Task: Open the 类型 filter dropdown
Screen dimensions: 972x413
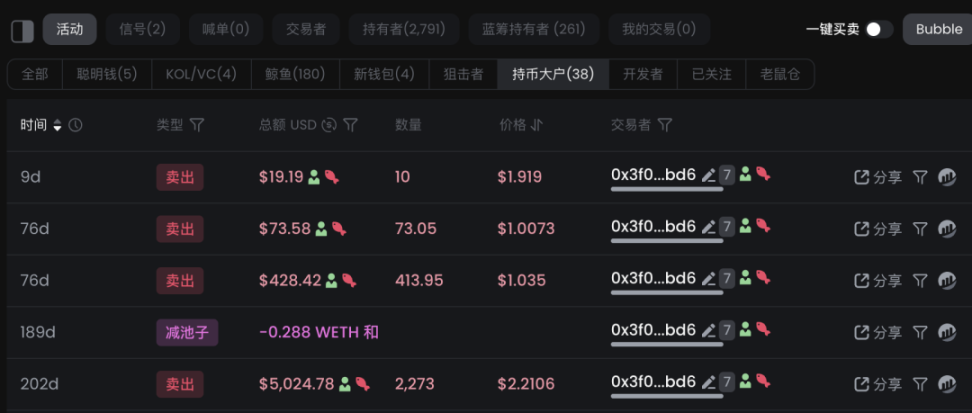Action: [x=197, y=125]
